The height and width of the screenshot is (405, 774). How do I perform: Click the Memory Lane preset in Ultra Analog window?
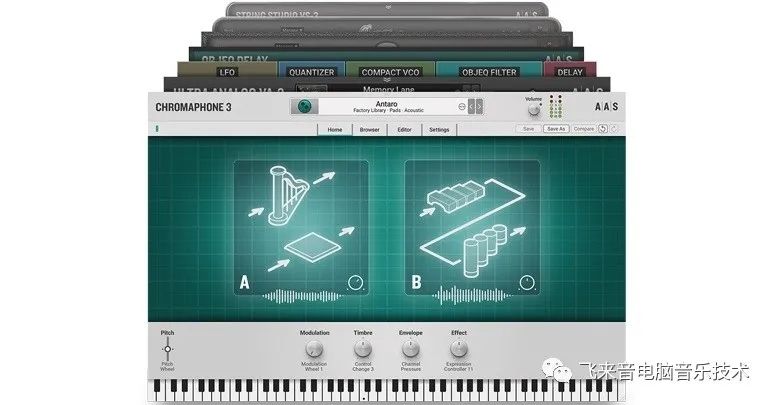tap(388, 89)
